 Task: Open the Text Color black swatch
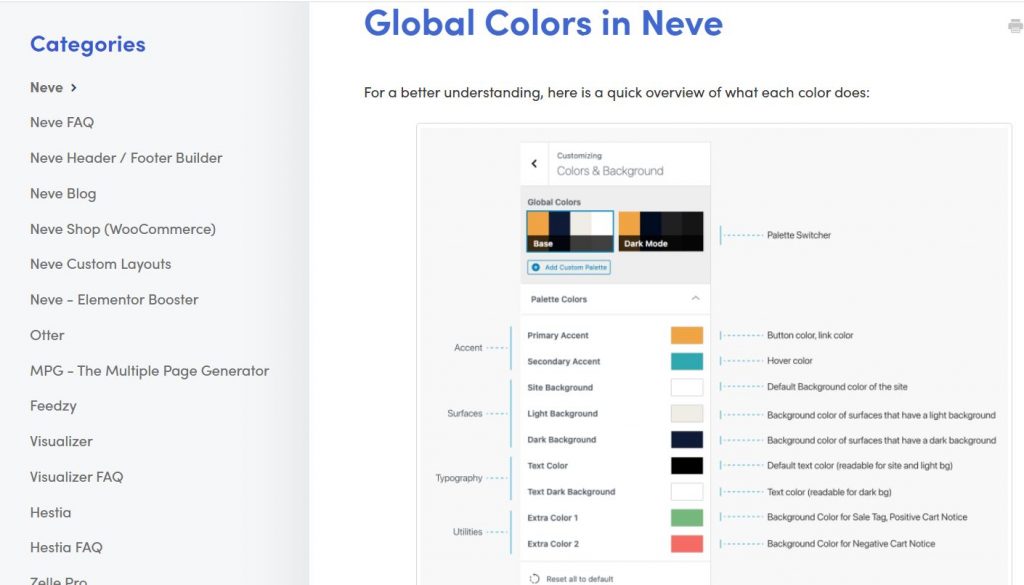pos(686,466)
